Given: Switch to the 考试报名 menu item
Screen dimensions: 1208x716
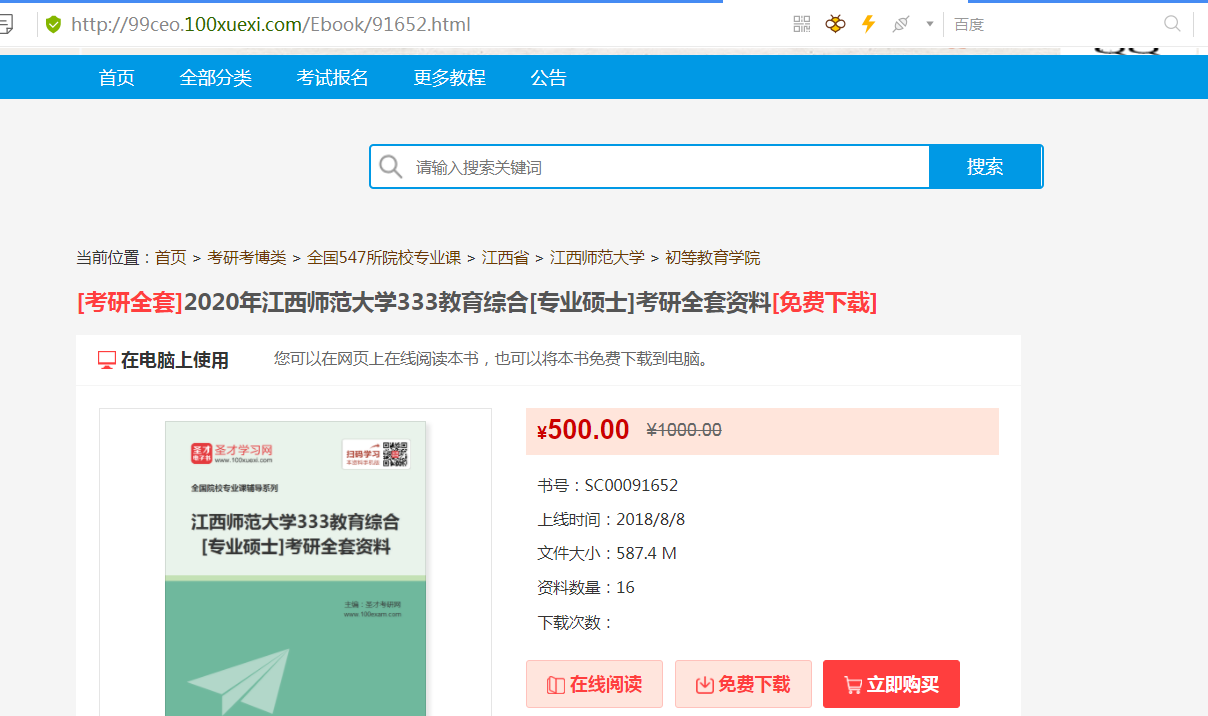Looking at the screenshot, I should coord(332,77).
